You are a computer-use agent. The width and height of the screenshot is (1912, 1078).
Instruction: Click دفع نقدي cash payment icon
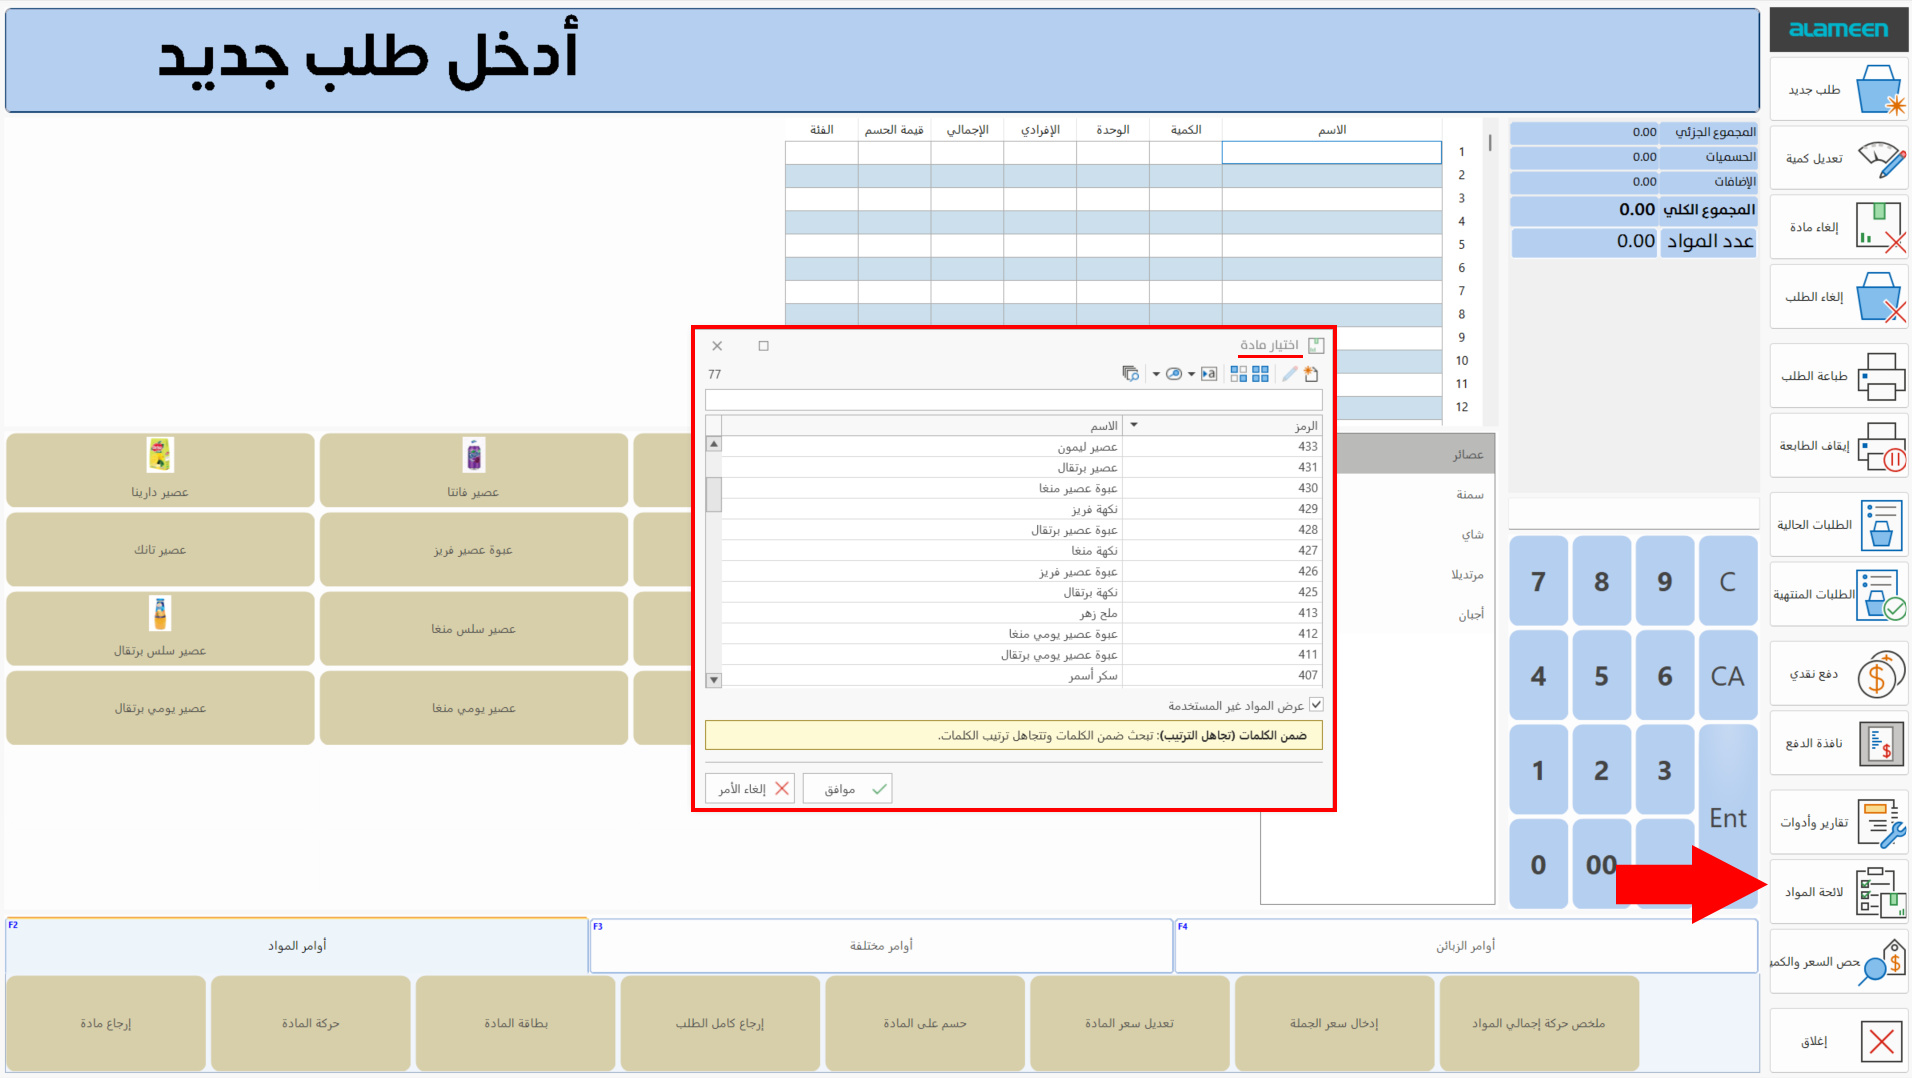(1839, 673)
